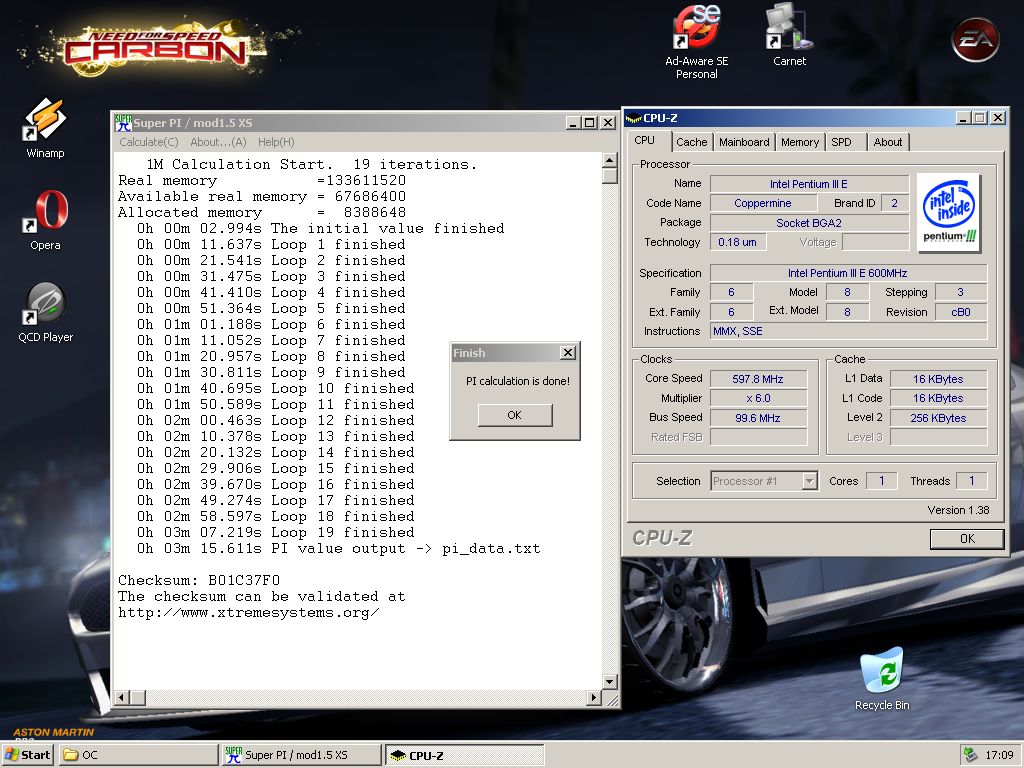Click the xtremesystems.org URL text
The height and width of the screenshot is (768, 1024).
[248, 613]
